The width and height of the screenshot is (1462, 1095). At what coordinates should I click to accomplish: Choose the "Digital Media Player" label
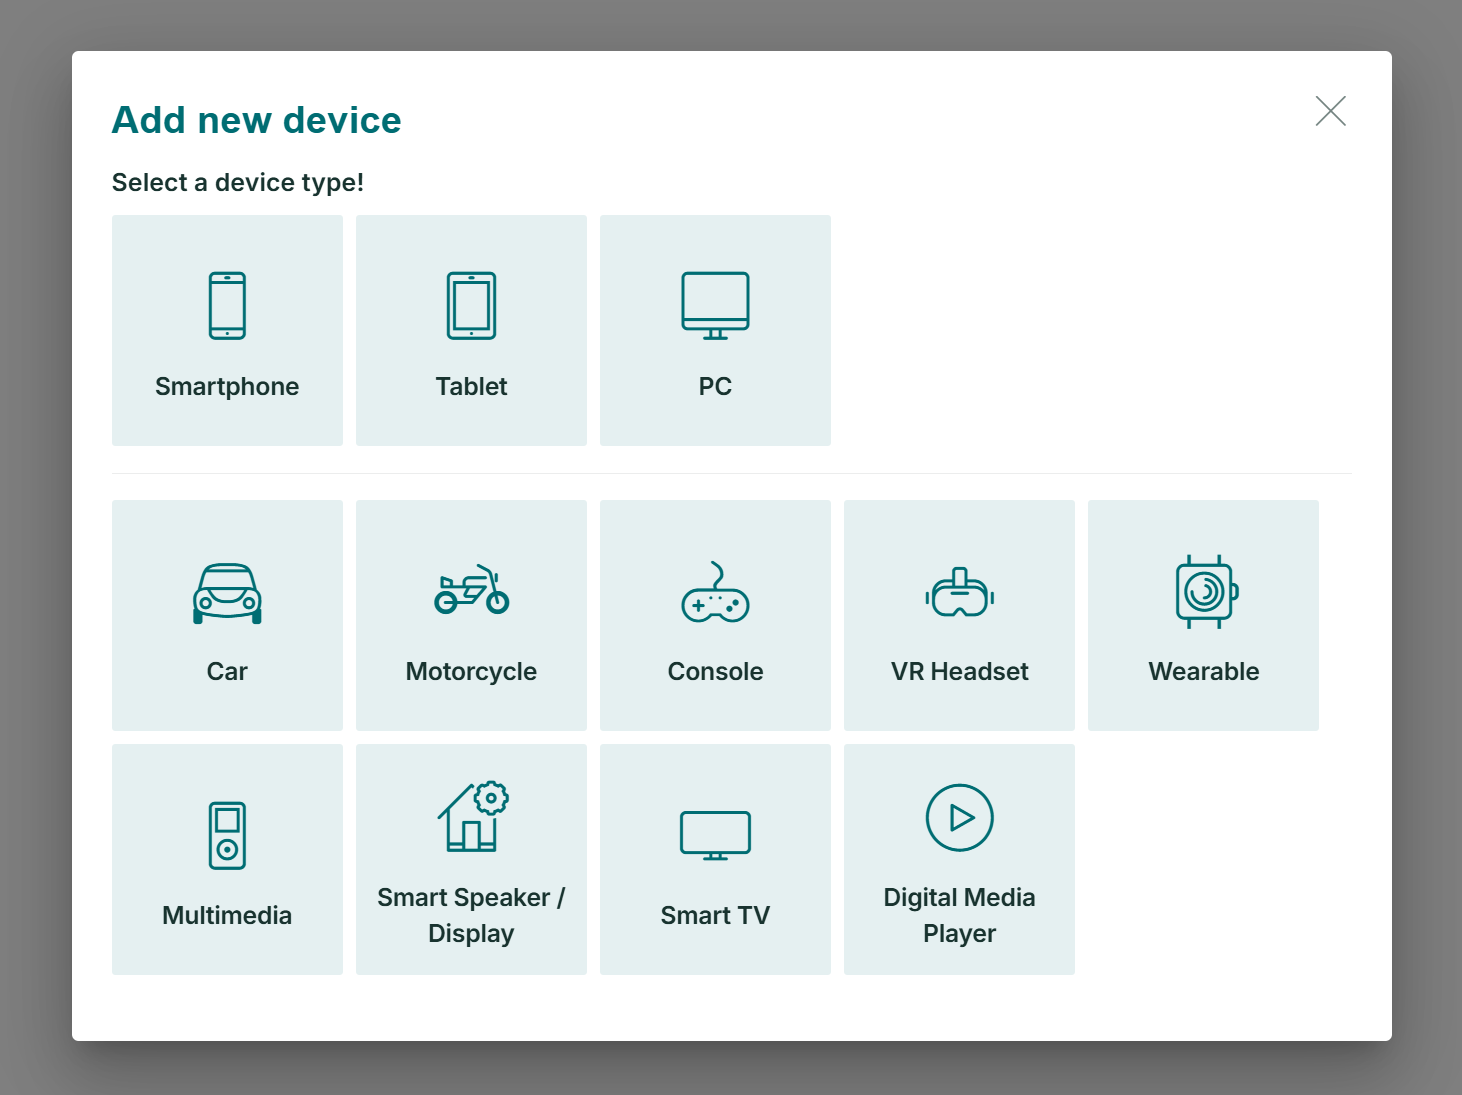tap(959, 915)
